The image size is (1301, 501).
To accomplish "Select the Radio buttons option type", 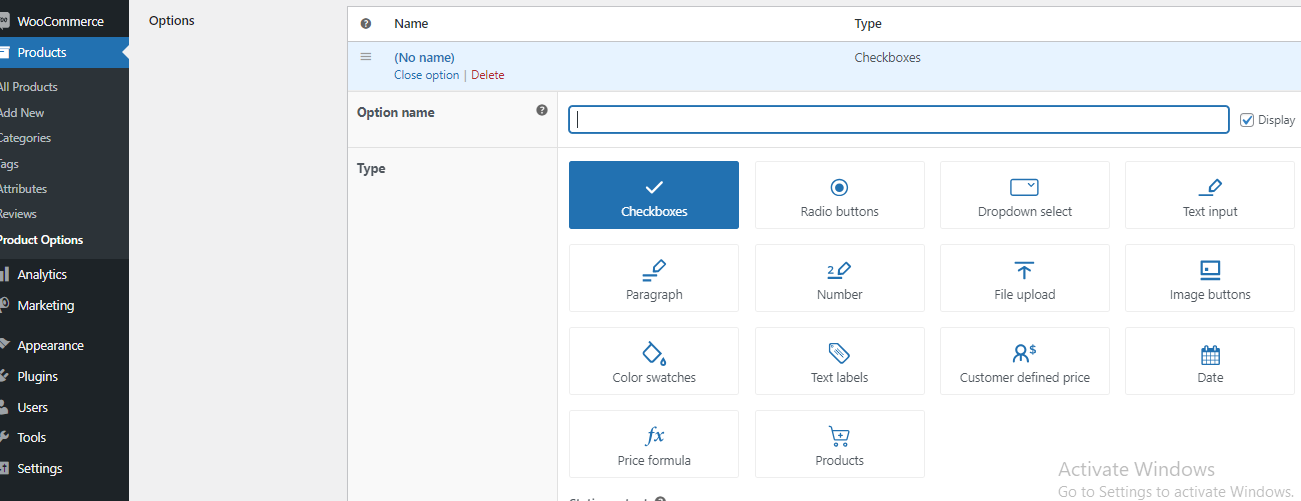I will [x=839, y=195].
